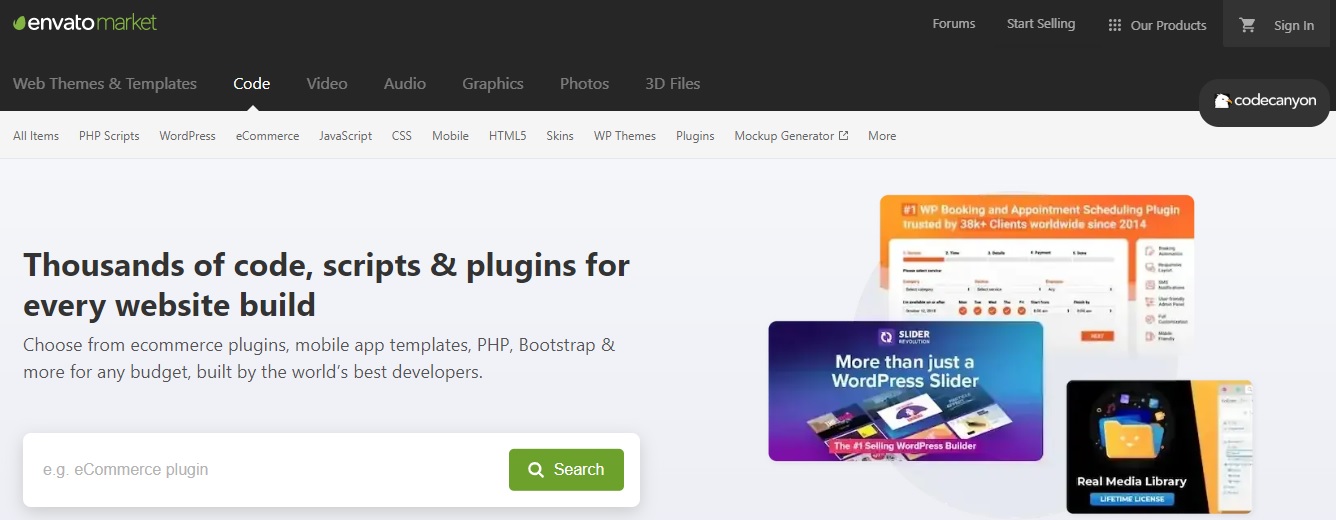
Task: Expand the More submenu
Action: (x=882, y=135)
